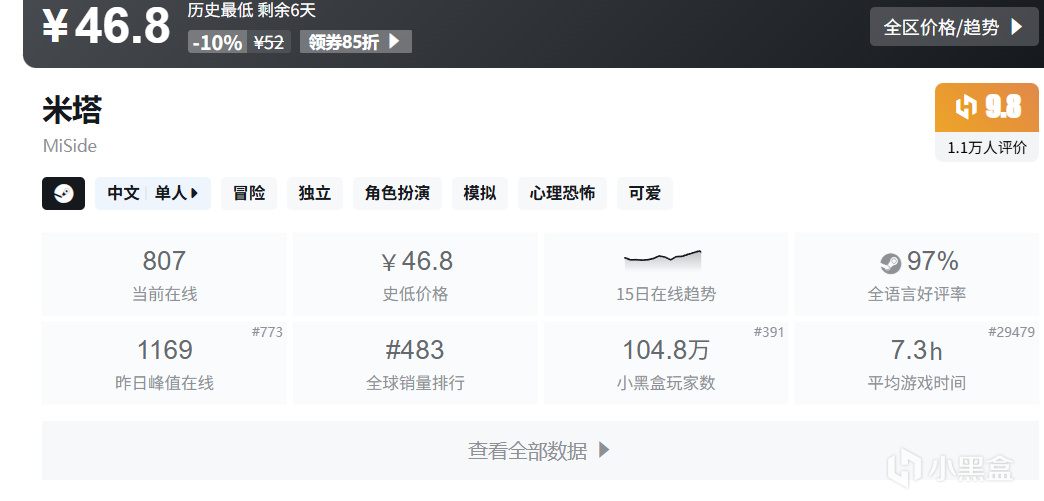1044x501 pixels.
Task: Click the #391 rank label
Action: click(768, 332)
